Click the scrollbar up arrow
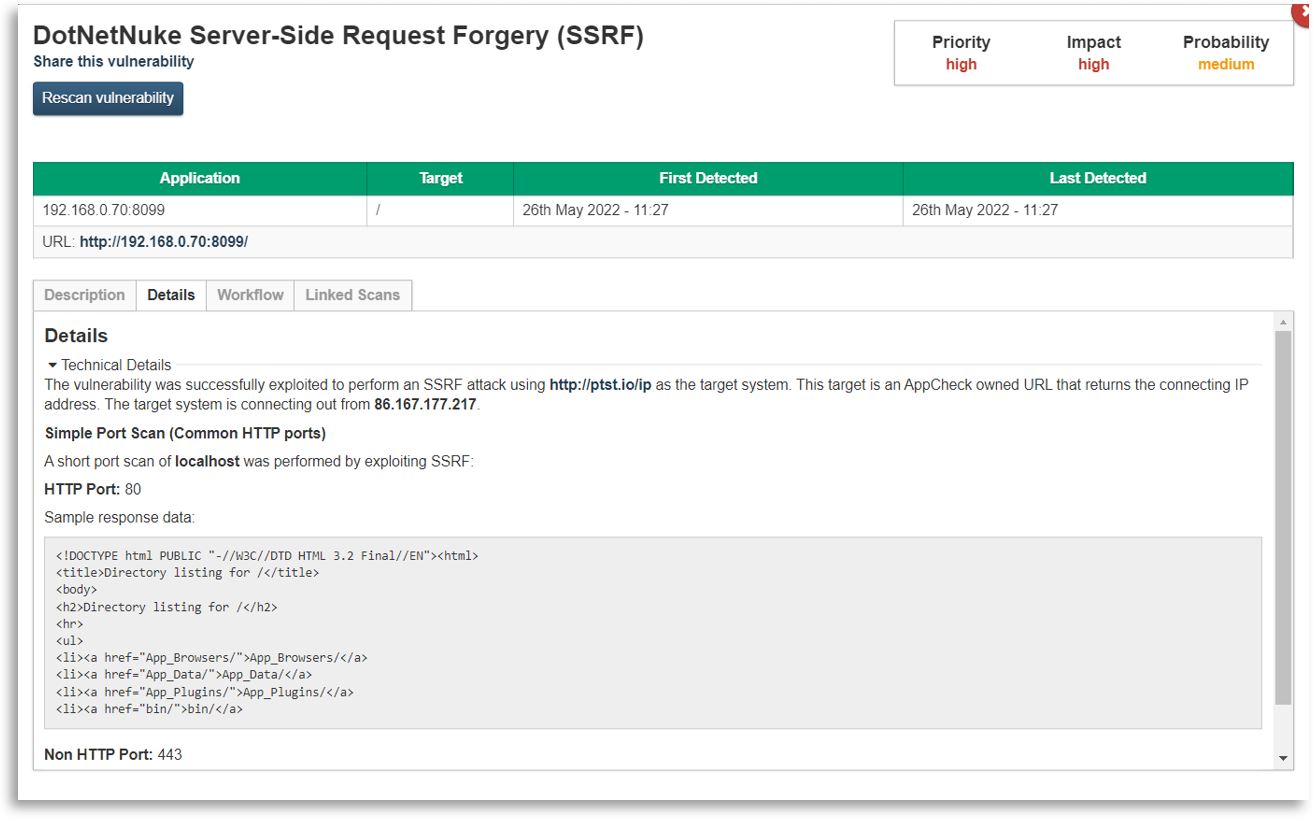 (1284, 322)
